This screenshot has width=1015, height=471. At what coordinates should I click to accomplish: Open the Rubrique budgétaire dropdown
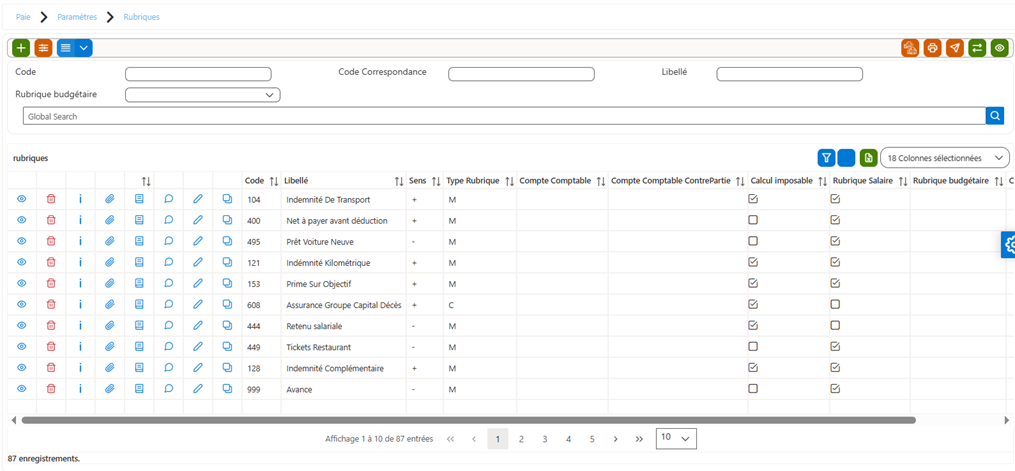(x=203, y=95)
